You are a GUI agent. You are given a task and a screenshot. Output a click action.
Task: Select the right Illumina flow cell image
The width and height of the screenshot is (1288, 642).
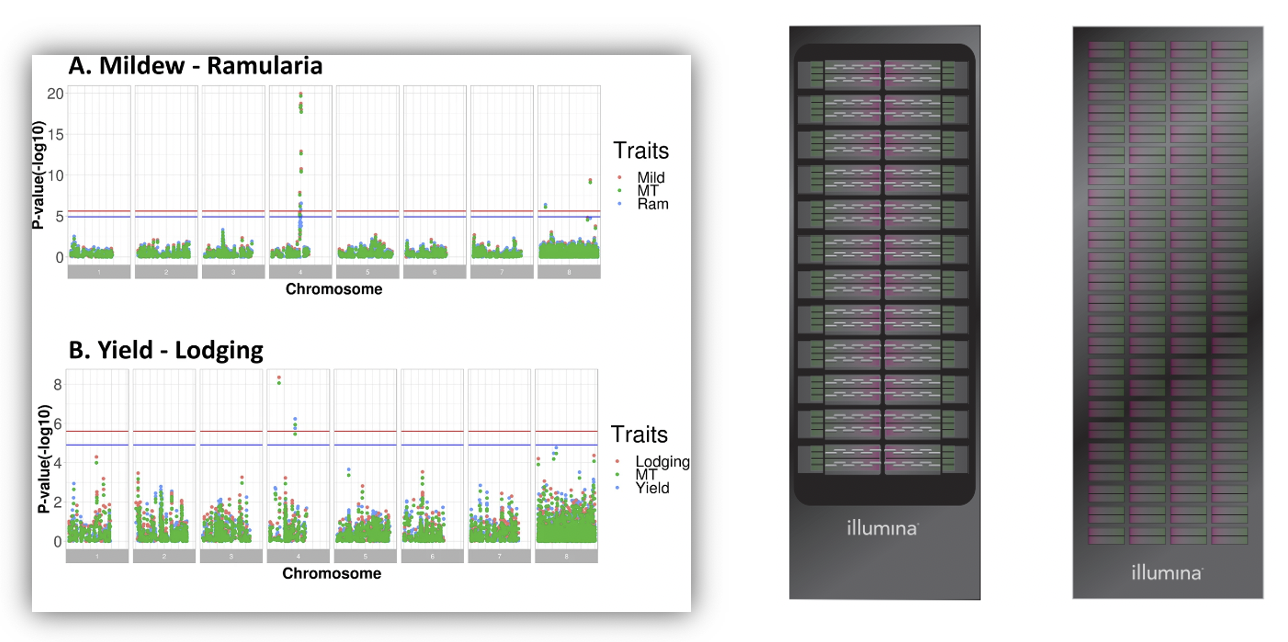tap(1167, 312)
